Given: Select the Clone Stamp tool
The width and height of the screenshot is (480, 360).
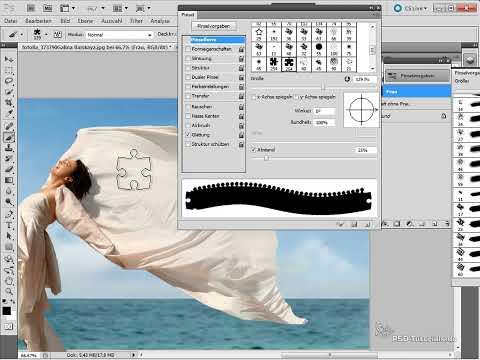Looking at the screenshot, I should (9, 148).
